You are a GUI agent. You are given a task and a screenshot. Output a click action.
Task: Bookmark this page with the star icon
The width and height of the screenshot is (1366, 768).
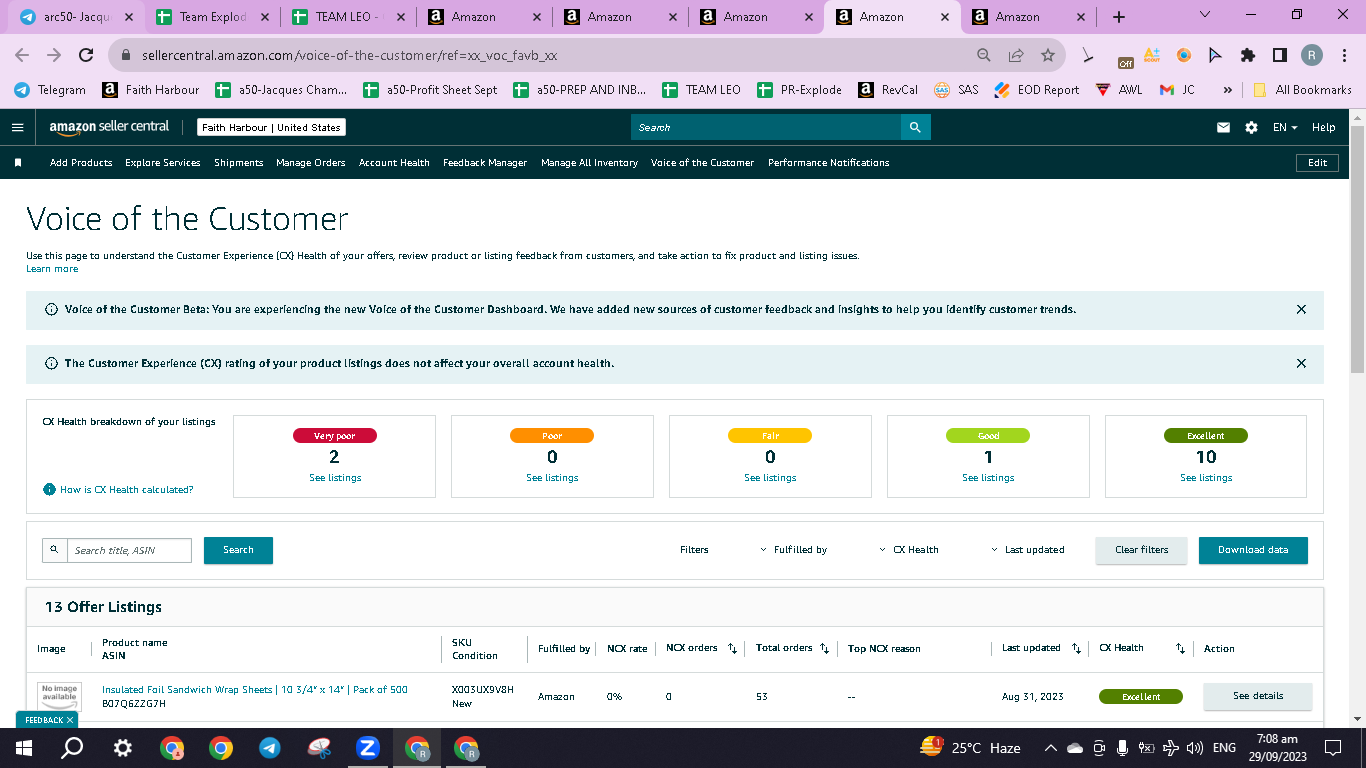click(1047, 55)
